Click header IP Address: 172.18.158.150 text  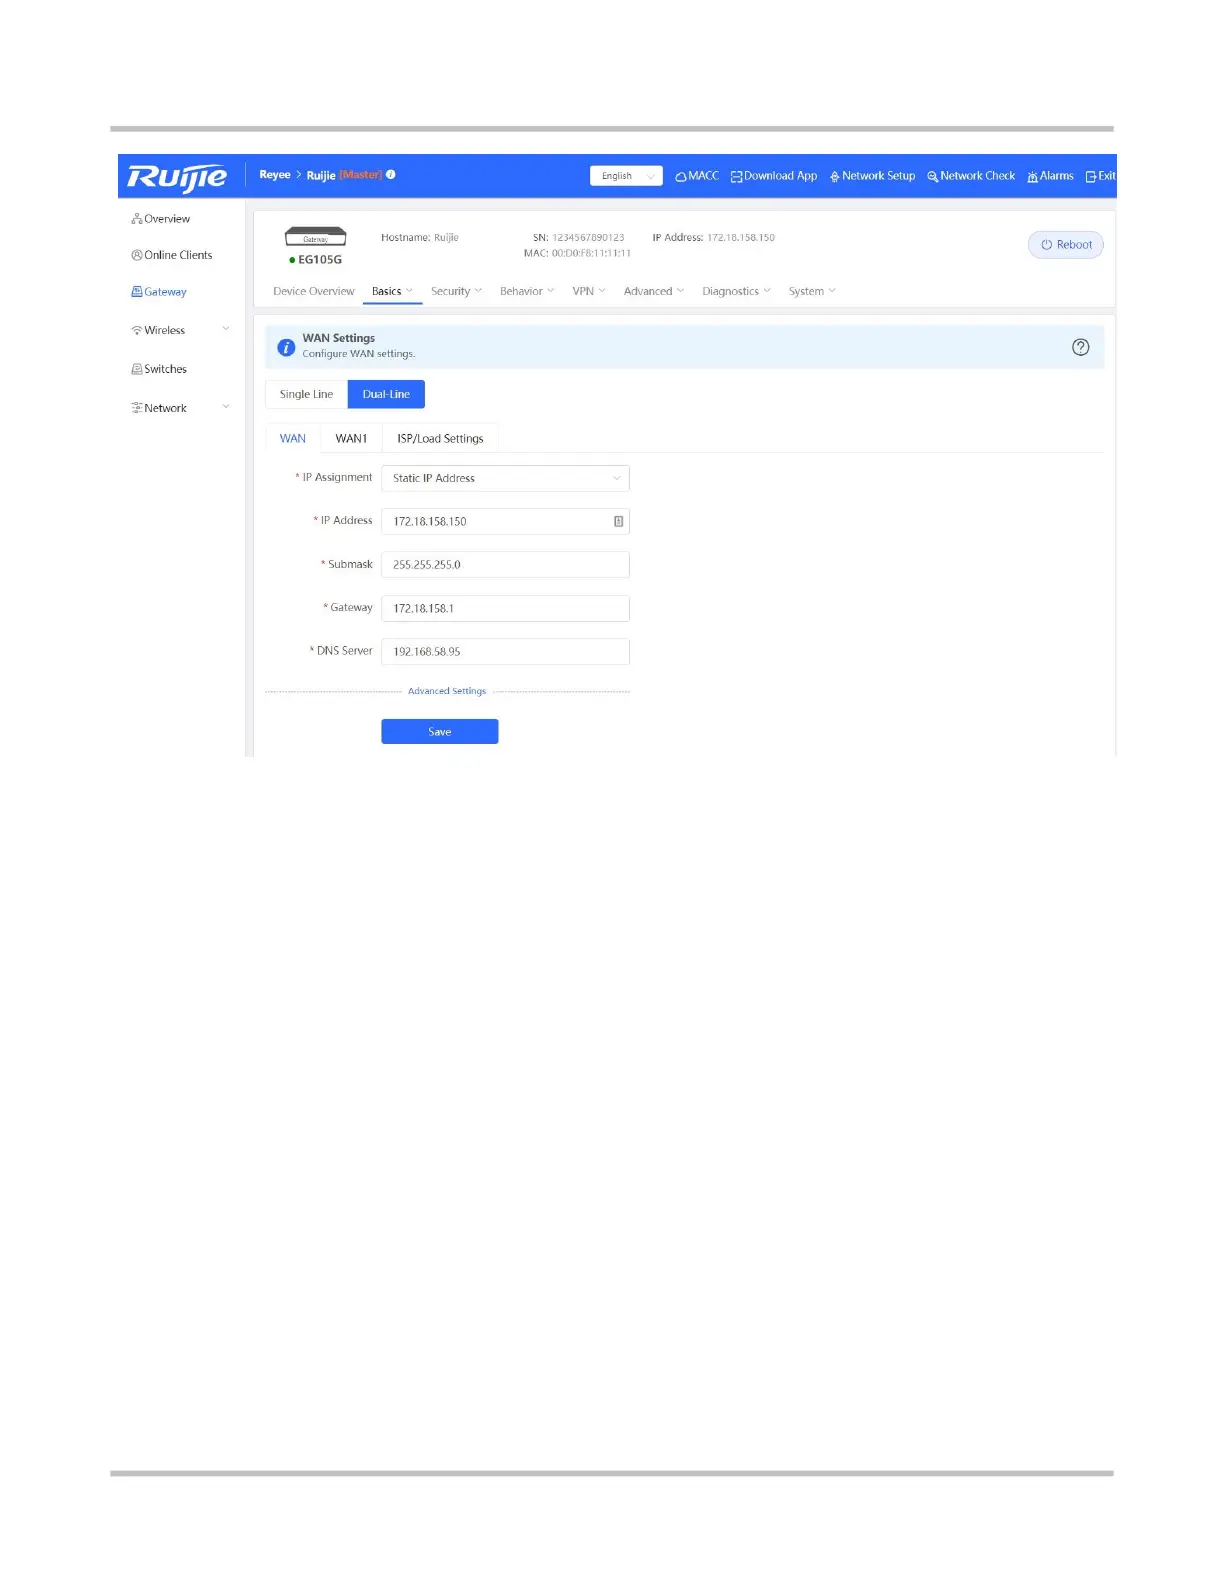coord(714,238)
